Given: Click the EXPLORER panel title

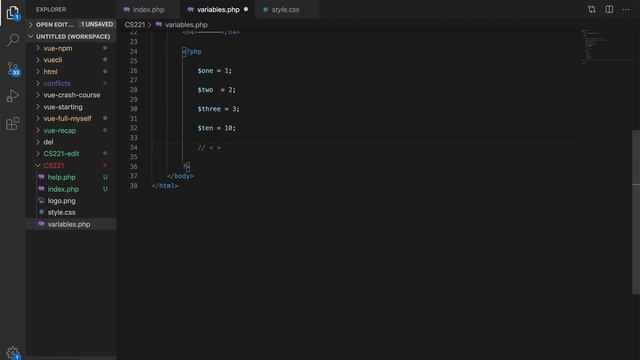Looking at the screenshot, I should (51, 9).
